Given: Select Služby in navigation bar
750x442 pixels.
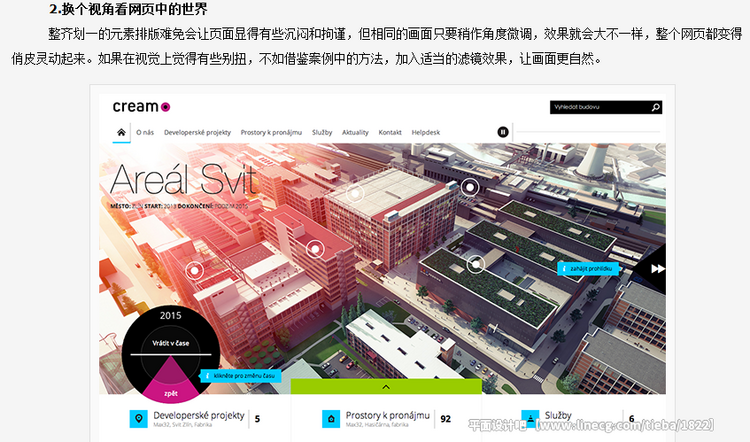Looking at the screenshot, I should click(322, 132).
